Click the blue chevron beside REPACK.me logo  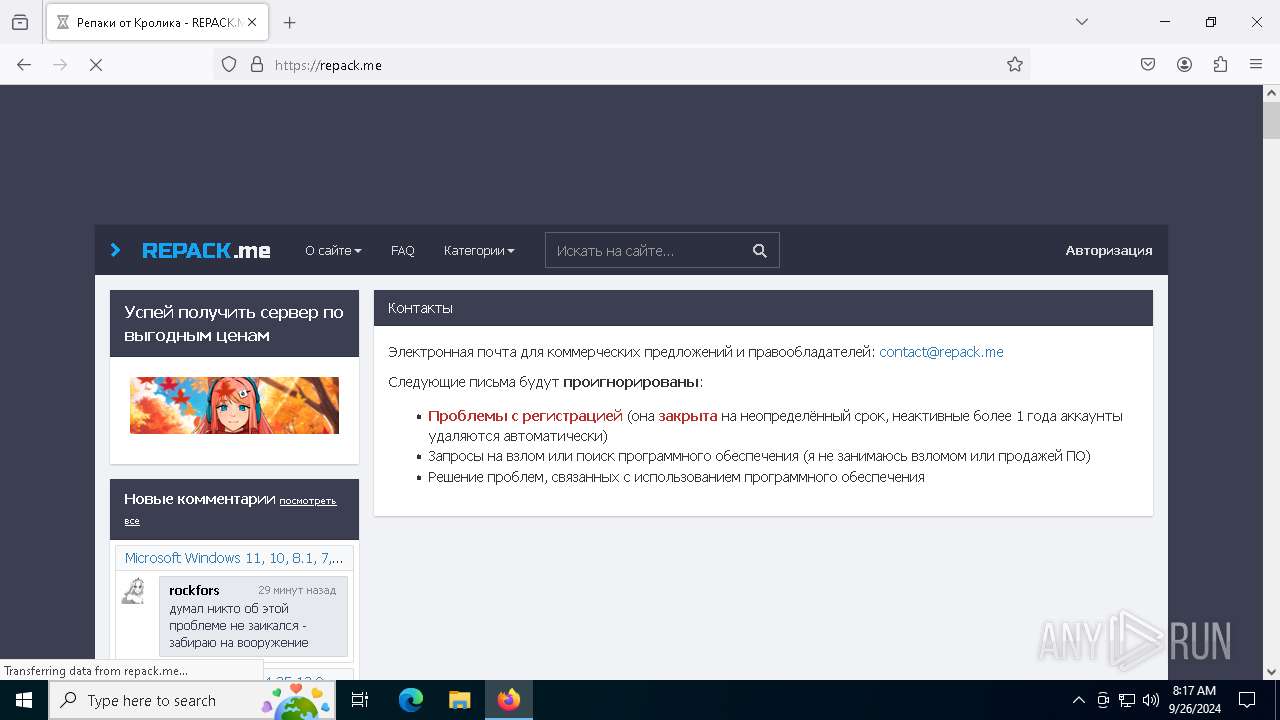115,250
